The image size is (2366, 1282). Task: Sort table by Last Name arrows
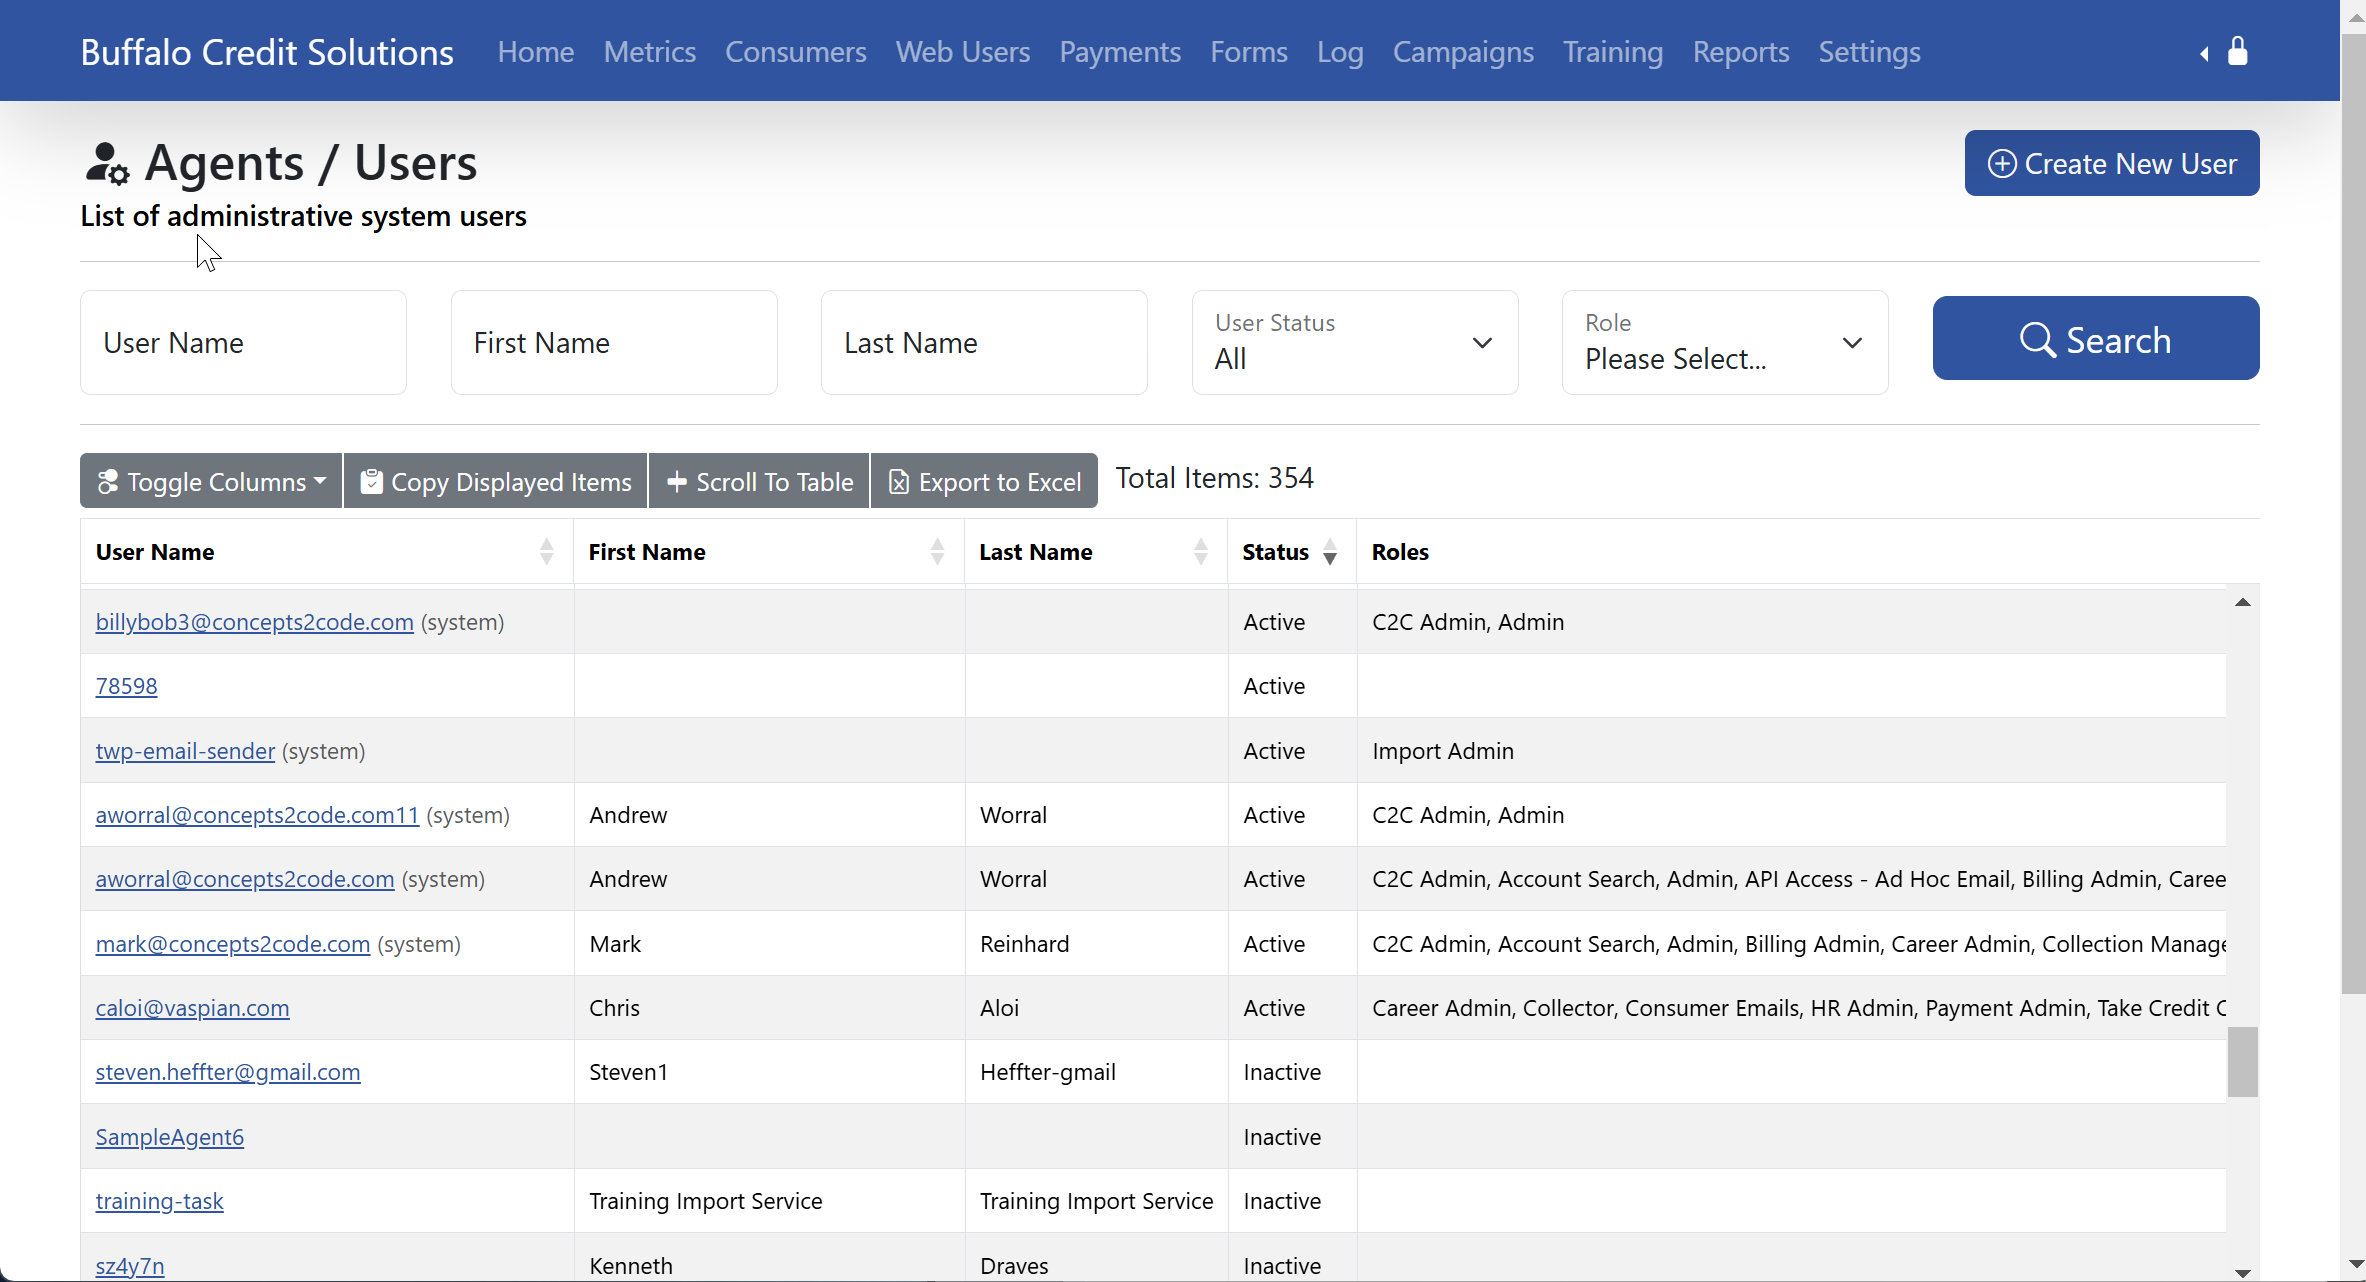1200,552
